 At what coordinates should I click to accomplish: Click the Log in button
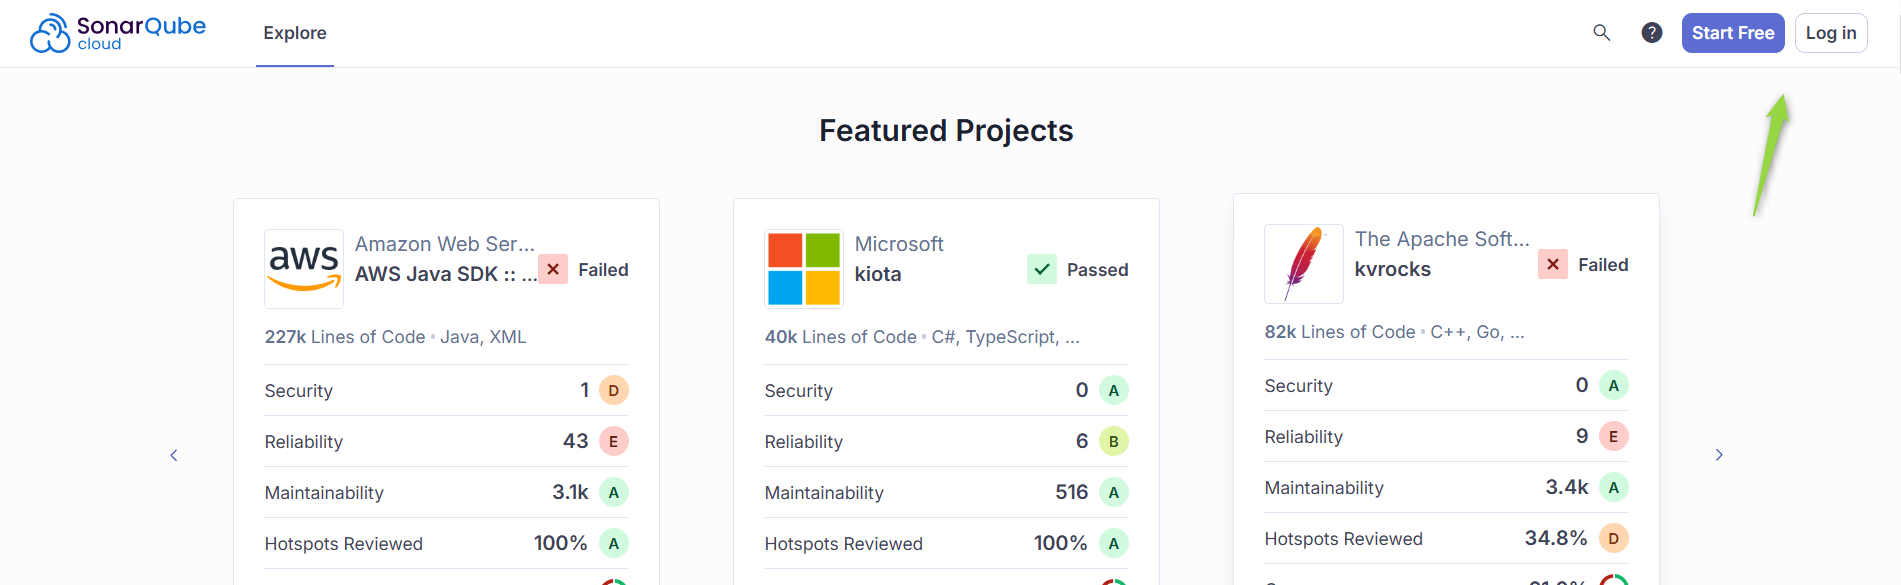[x=1831, y=33]
